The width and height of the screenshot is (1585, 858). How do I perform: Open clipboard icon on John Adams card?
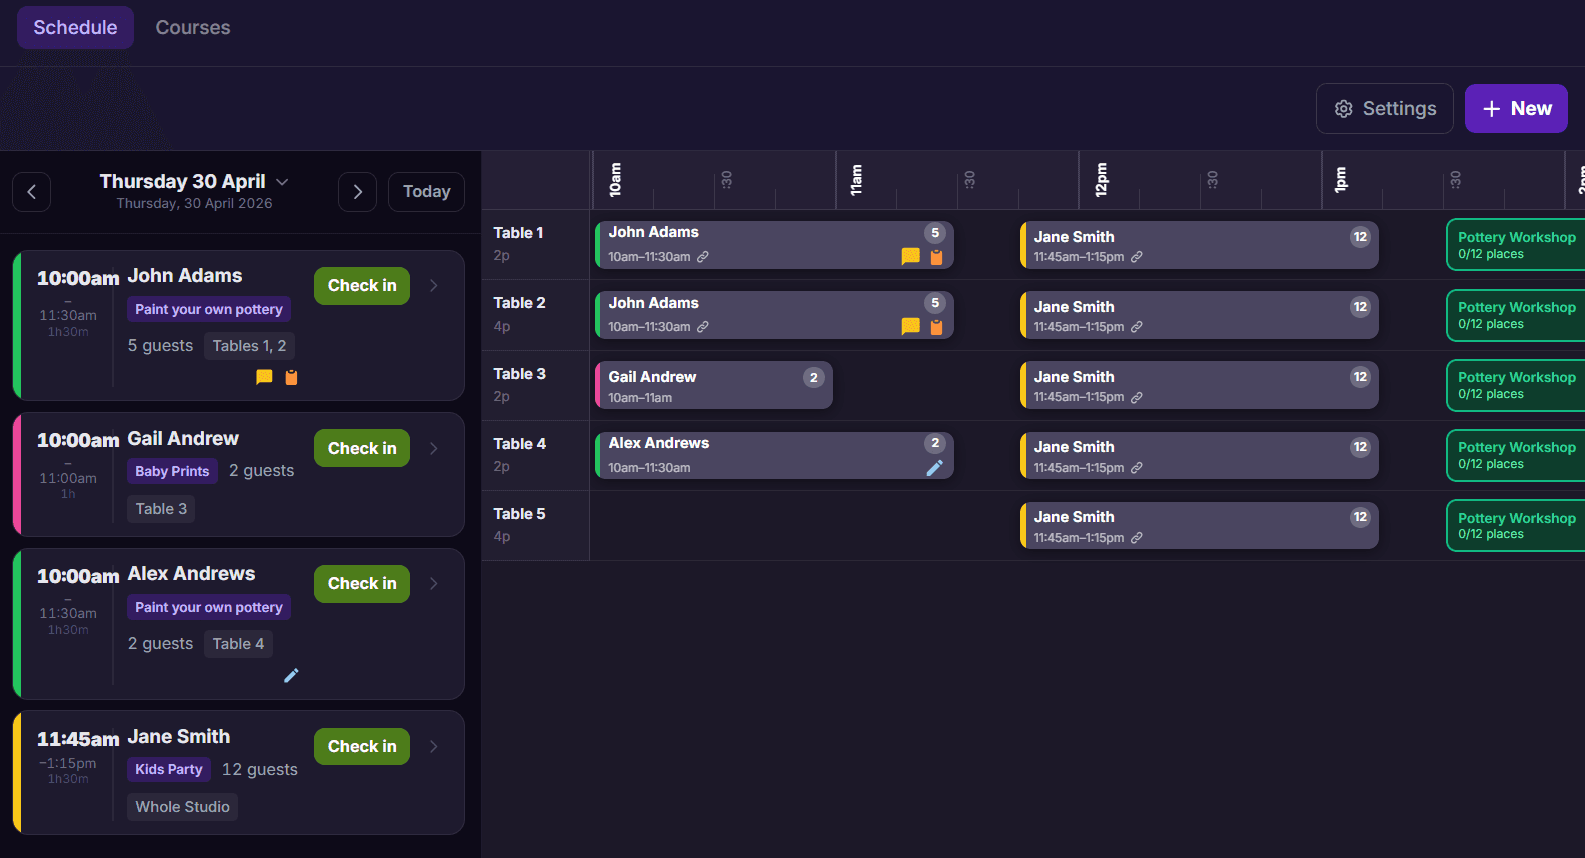pos(291,377)
